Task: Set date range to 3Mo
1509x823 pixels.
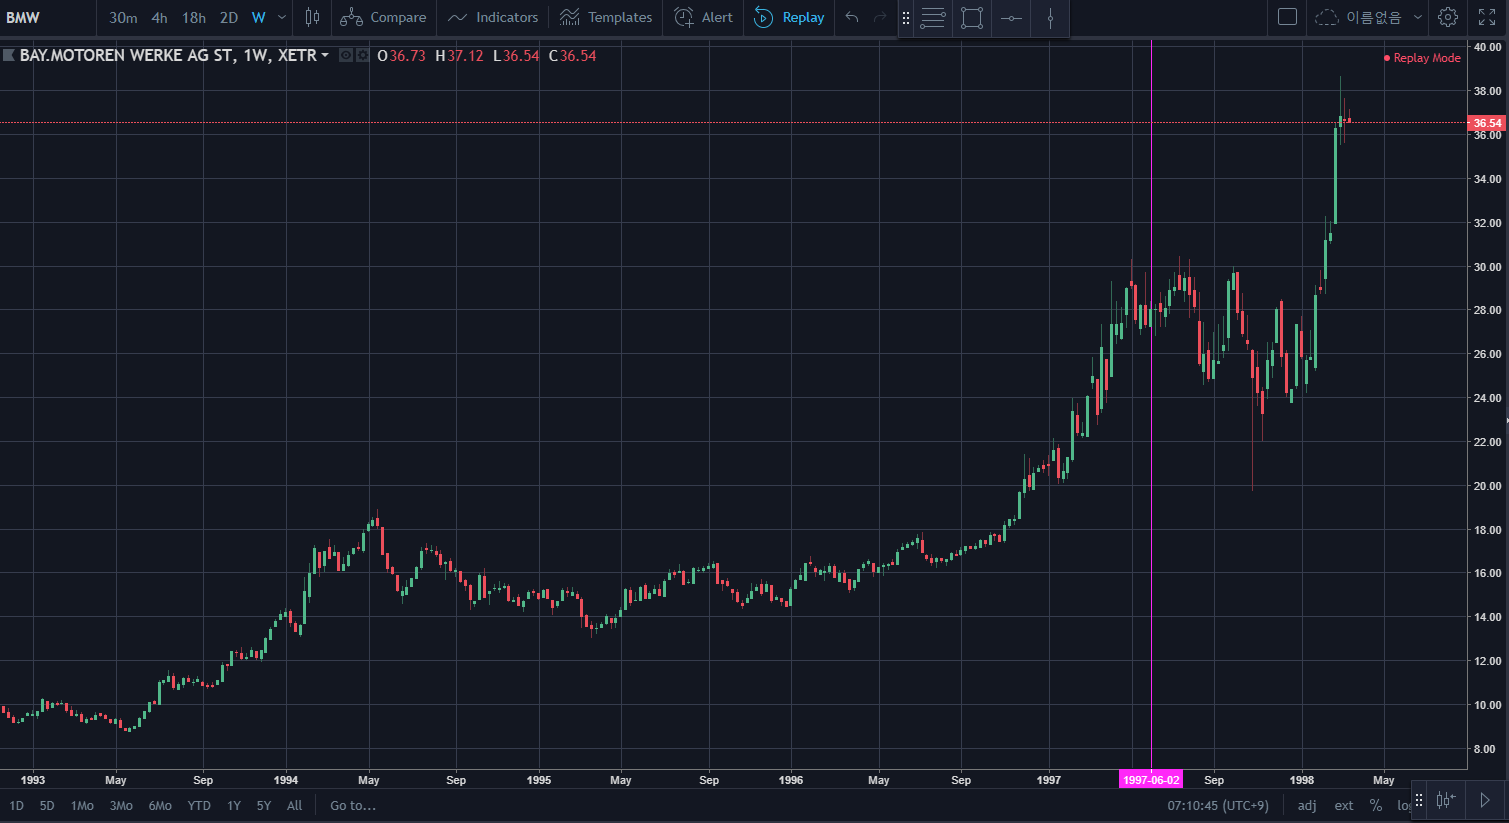Action: click(x=121, y=805)
